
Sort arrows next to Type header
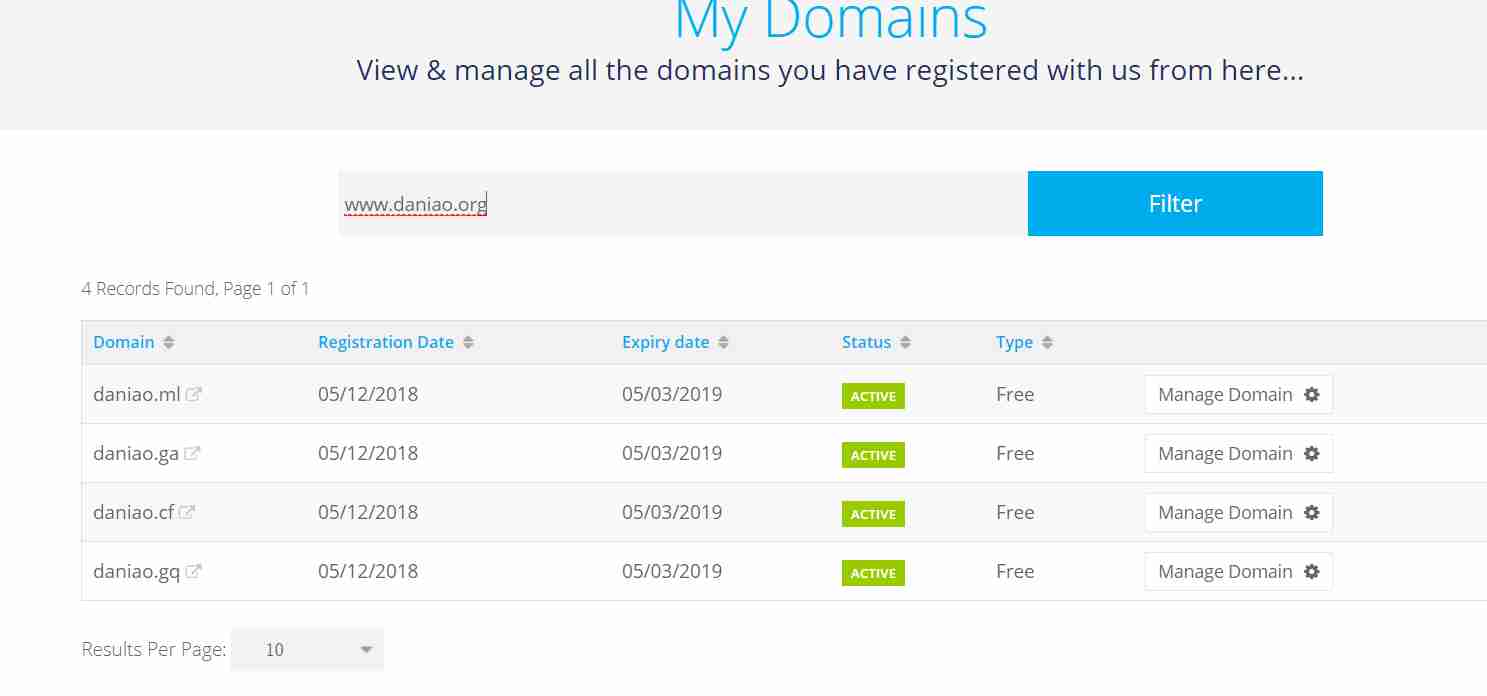tap(1047, 342)
